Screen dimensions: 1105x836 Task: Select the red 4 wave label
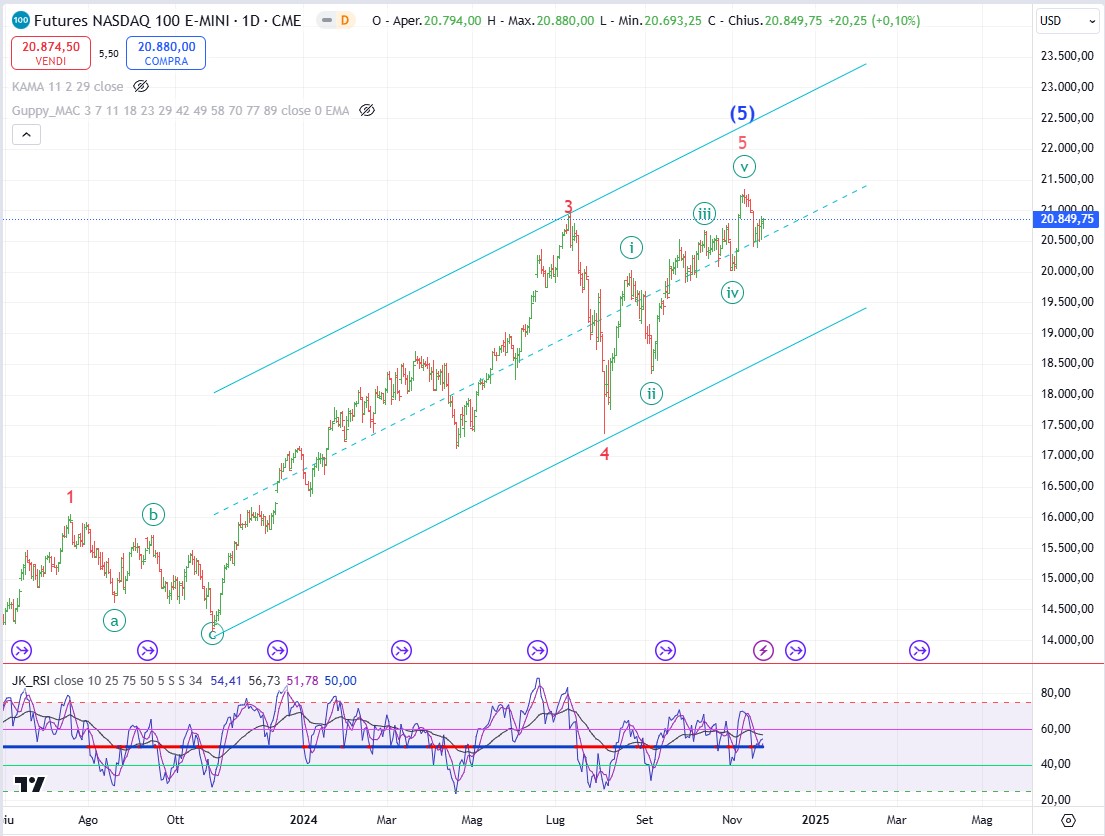pyautogui.click(x=605, y=454)
